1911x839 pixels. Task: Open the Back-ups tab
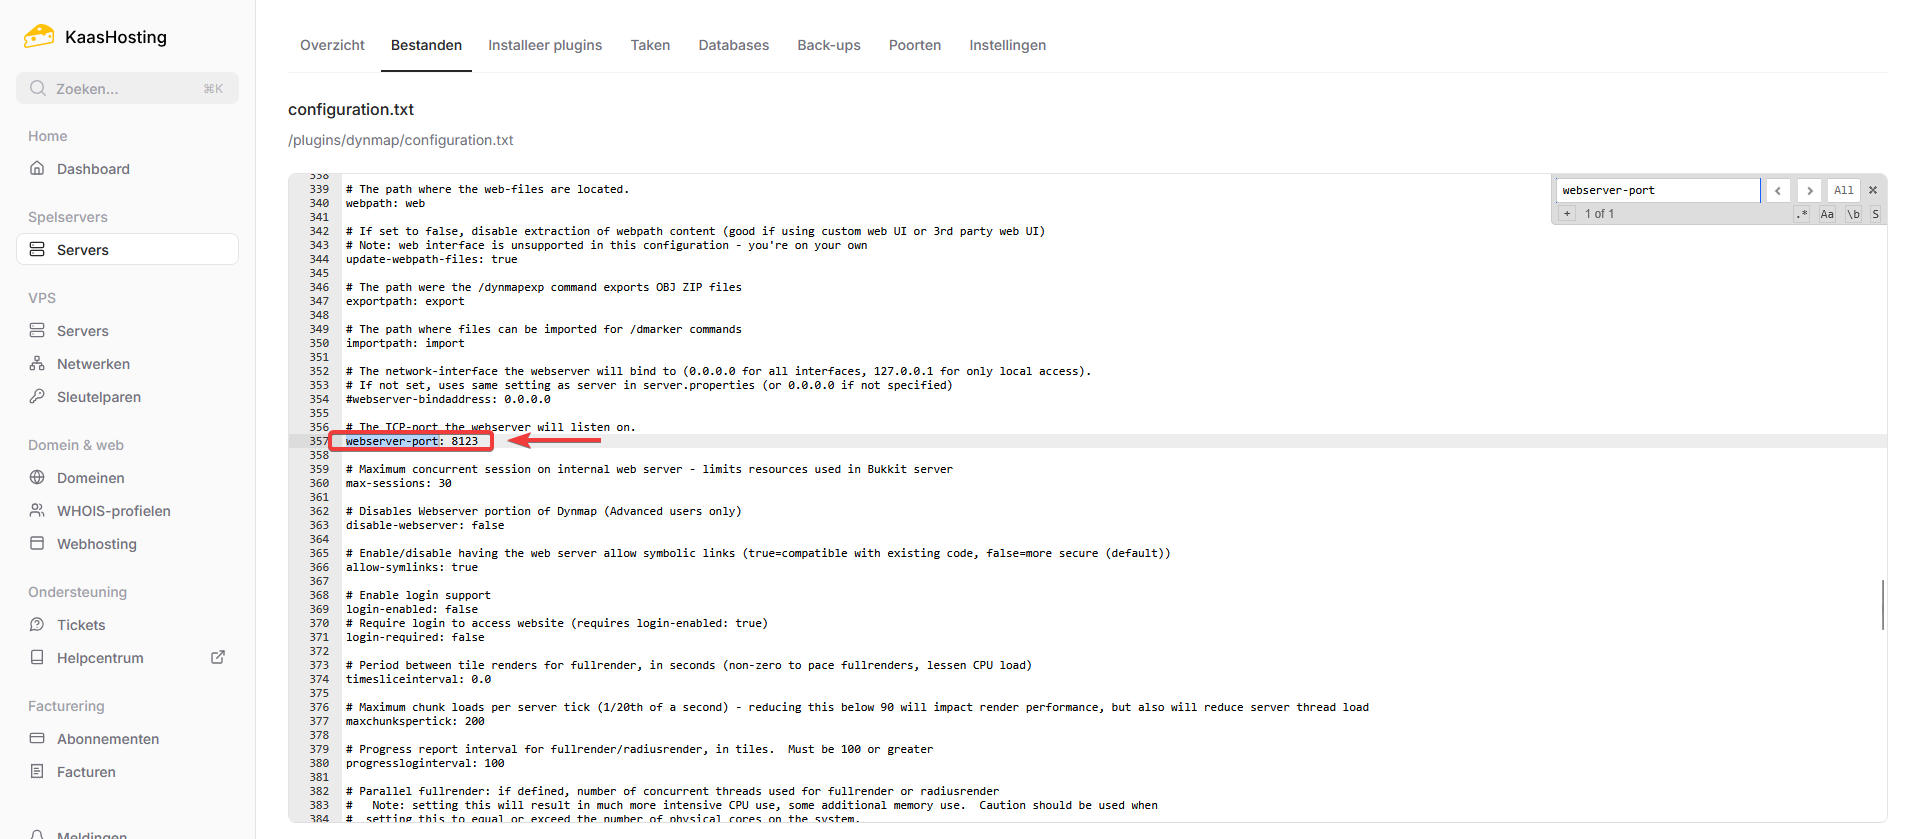click(828, 45)
